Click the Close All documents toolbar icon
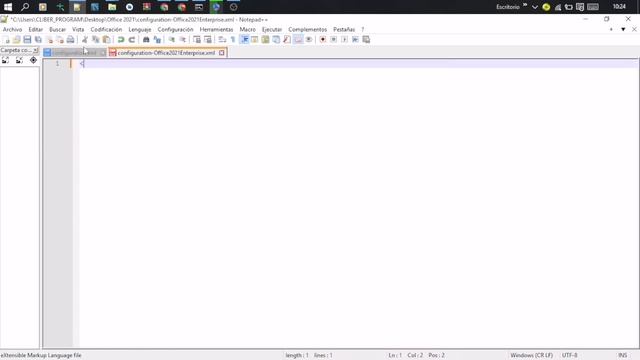640x360 pixels. (x=60, y=40)
